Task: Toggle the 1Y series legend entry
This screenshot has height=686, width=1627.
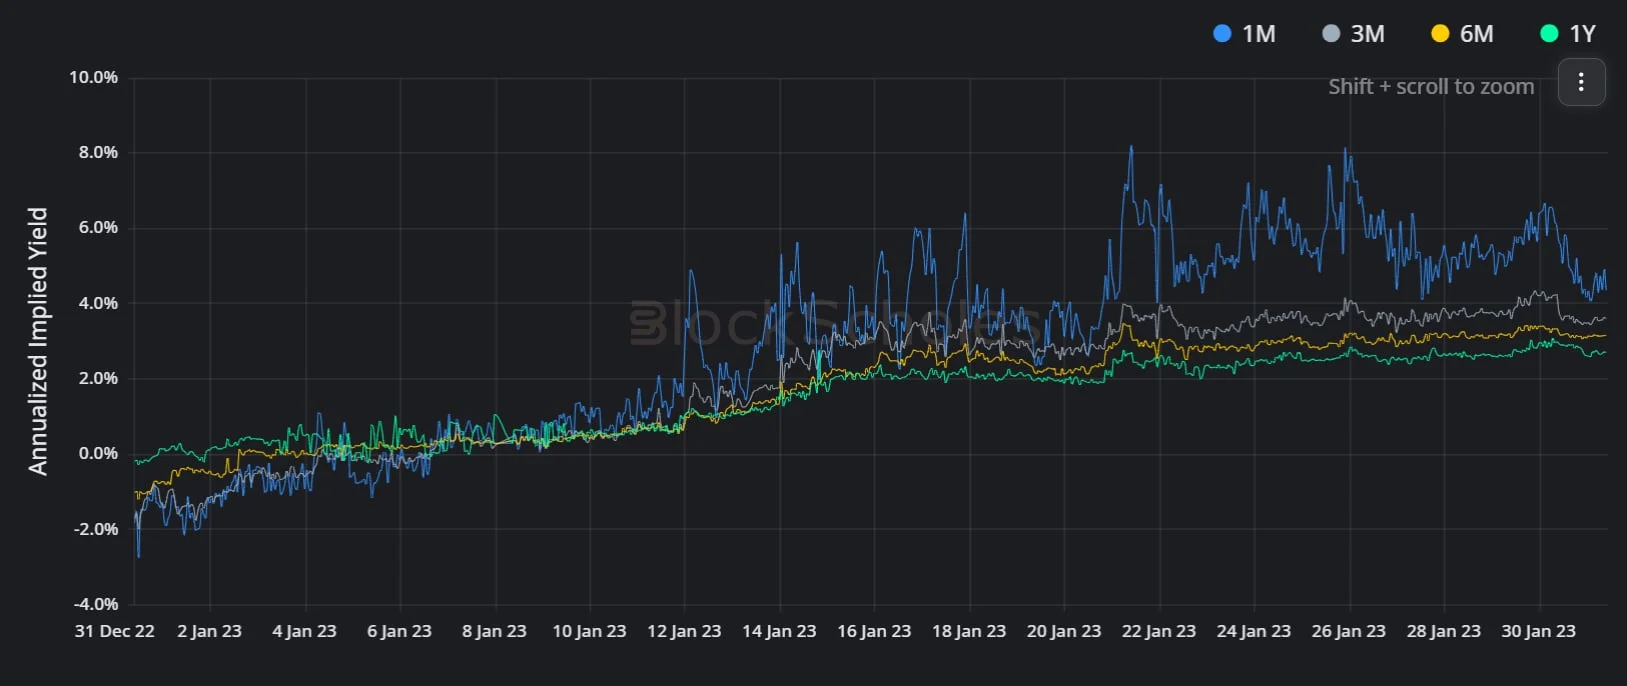Action: [1568, 34]
